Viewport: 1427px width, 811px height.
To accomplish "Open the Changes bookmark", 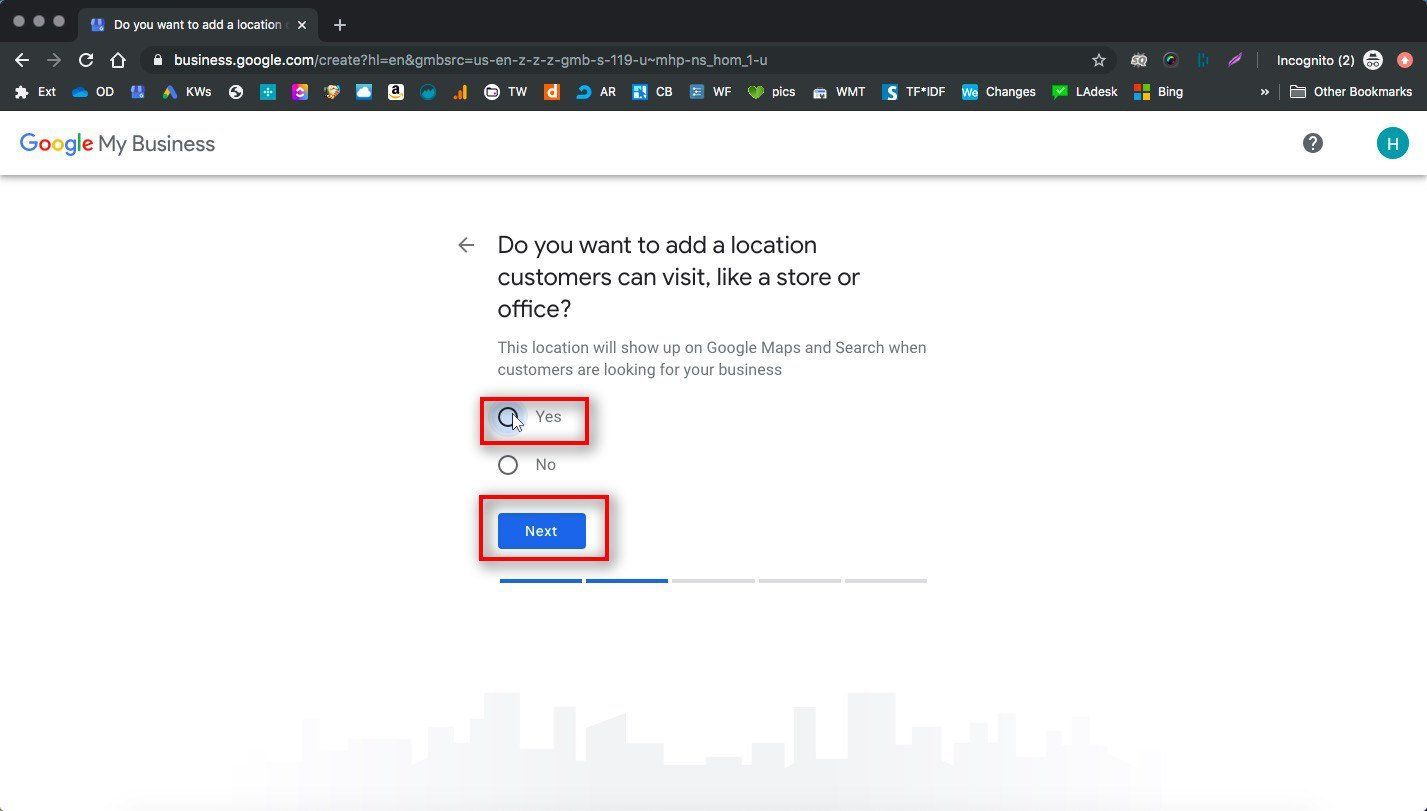I will 999,92.
